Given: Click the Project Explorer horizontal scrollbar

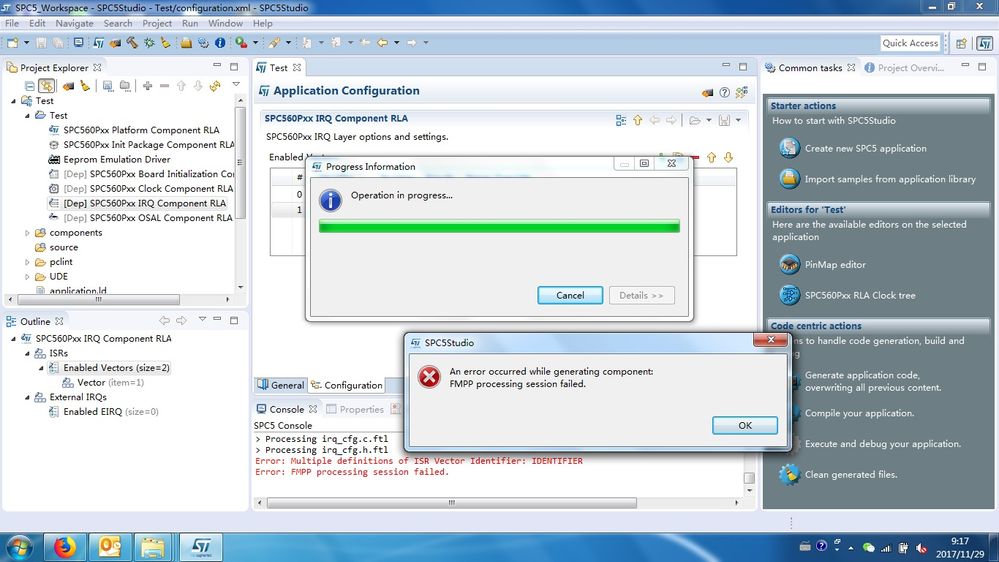Looking at the screenshot, I should (x=99, y=299).
